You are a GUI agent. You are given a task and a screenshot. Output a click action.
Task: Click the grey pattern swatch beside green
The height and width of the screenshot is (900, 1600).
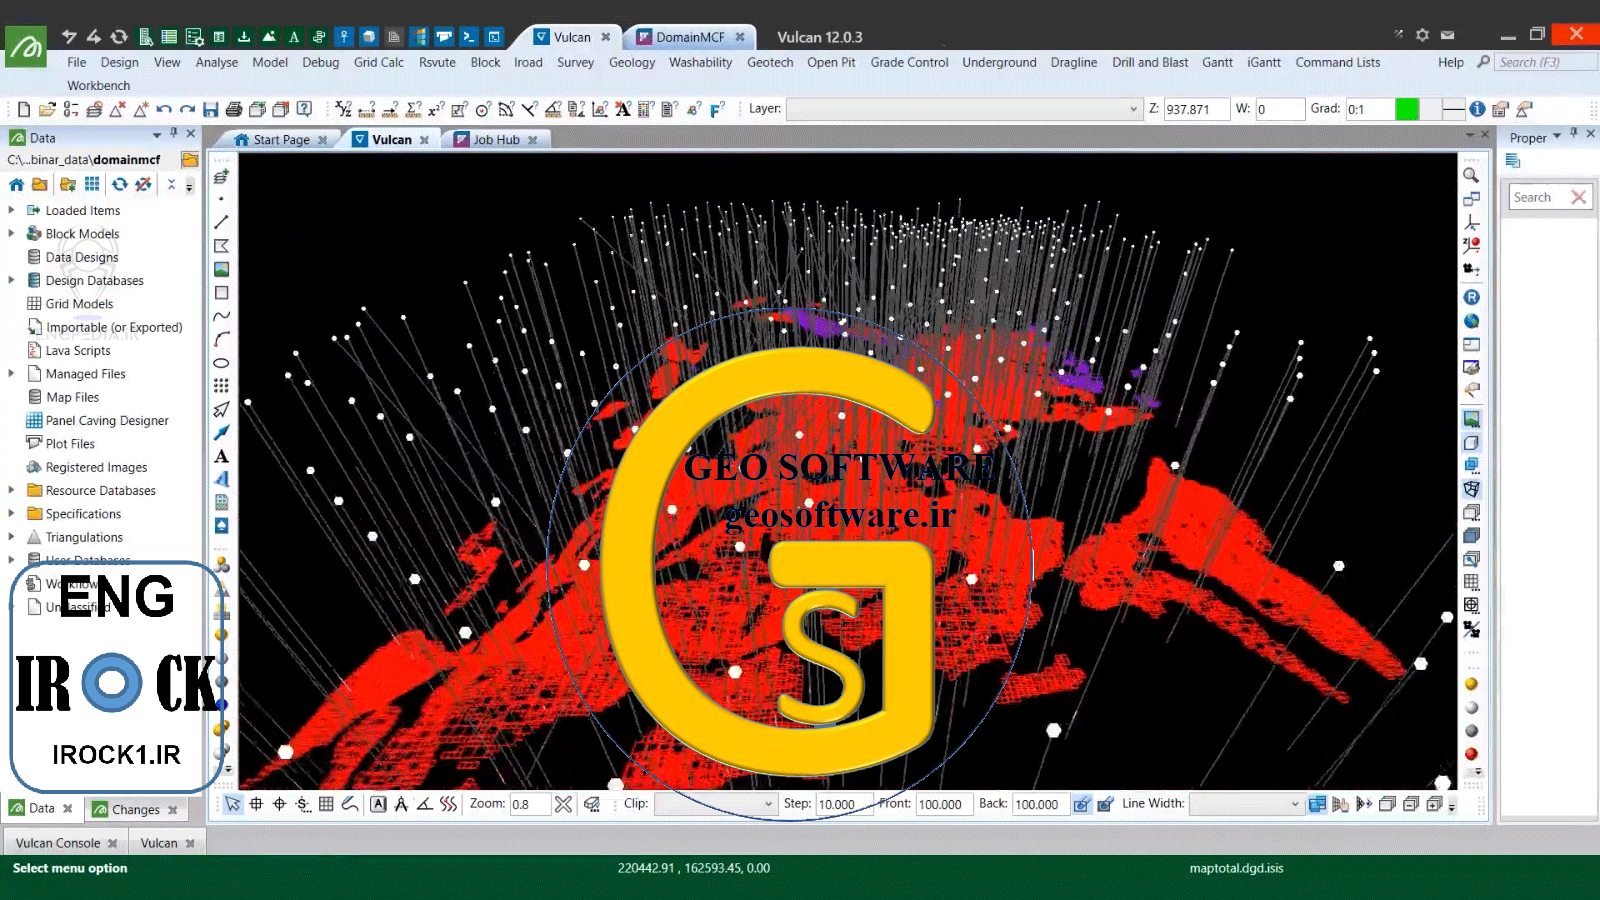[x=1430, y=109]
